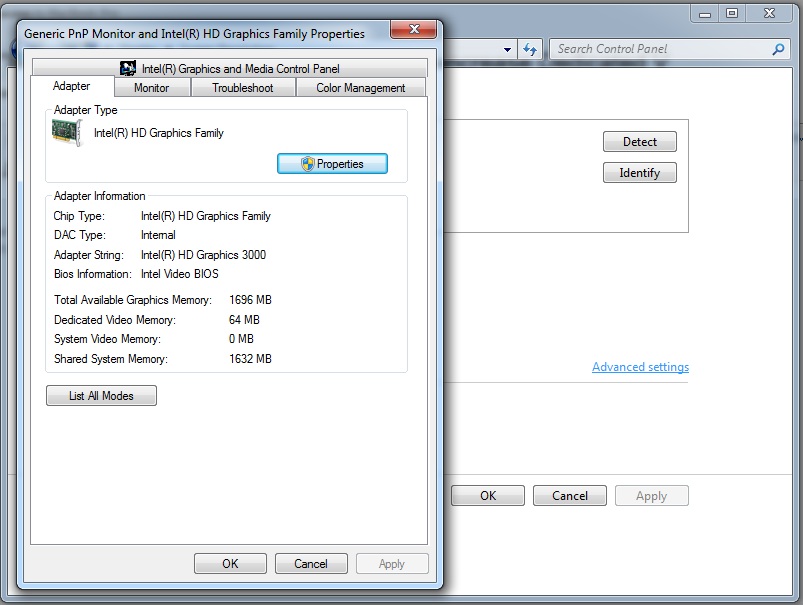803x606 pixels.
Task: Click the UAC shield icon on the Properties button
Action: coord(307,164)
